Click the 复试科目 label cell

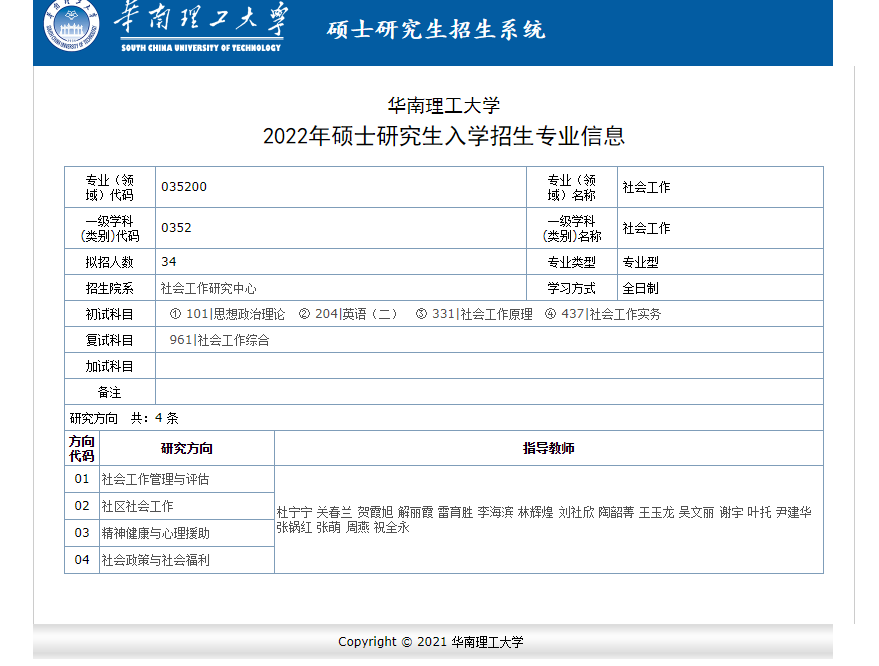tap(110, 340)
